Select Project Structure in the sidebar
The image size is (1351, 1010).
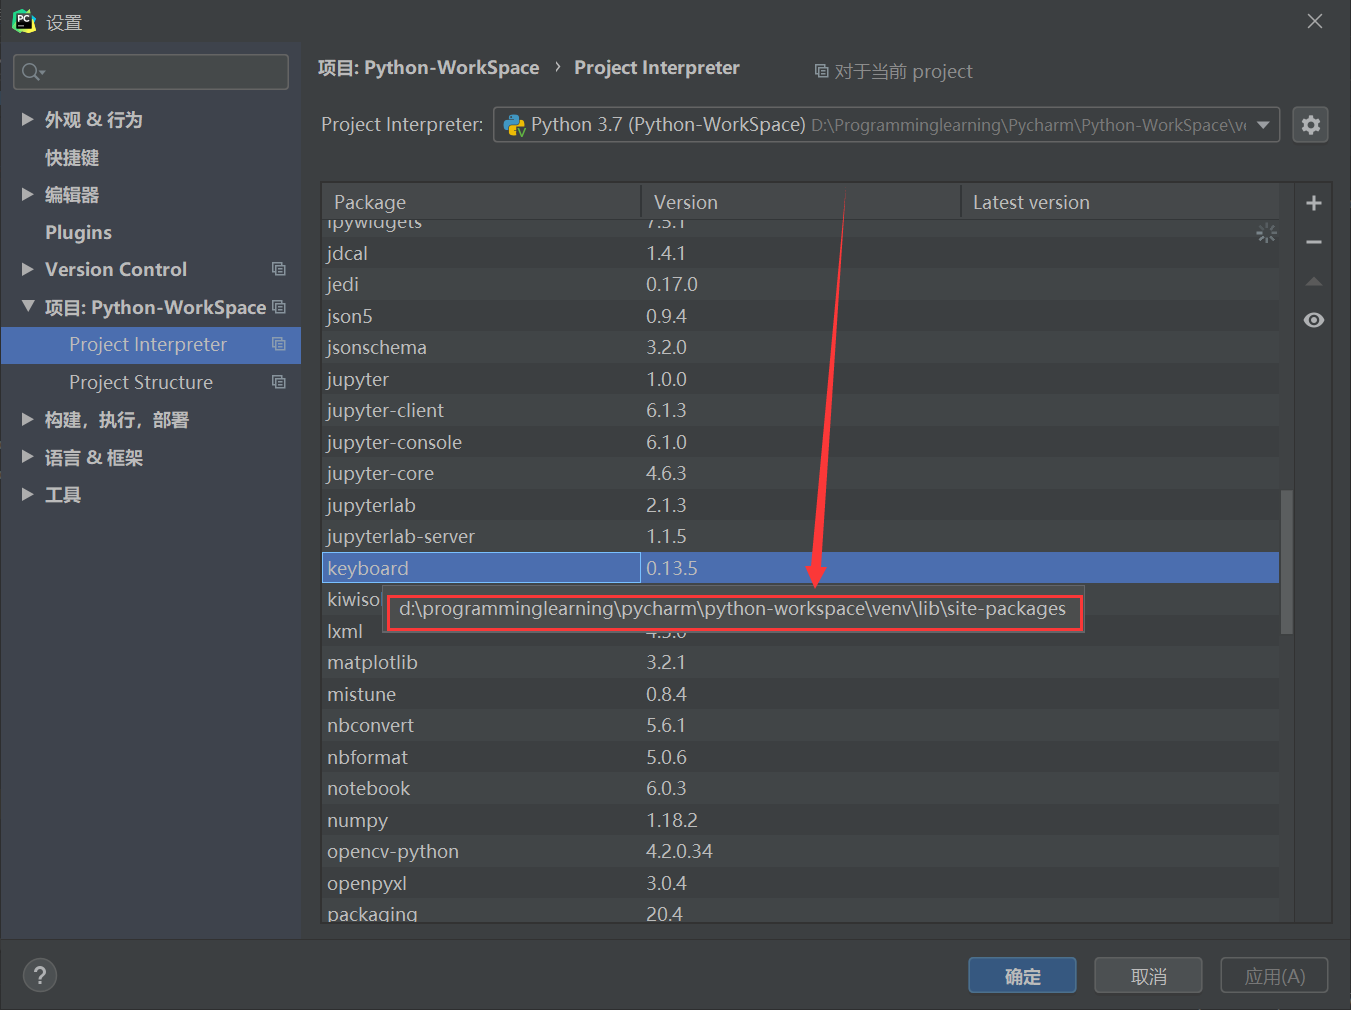151,382
